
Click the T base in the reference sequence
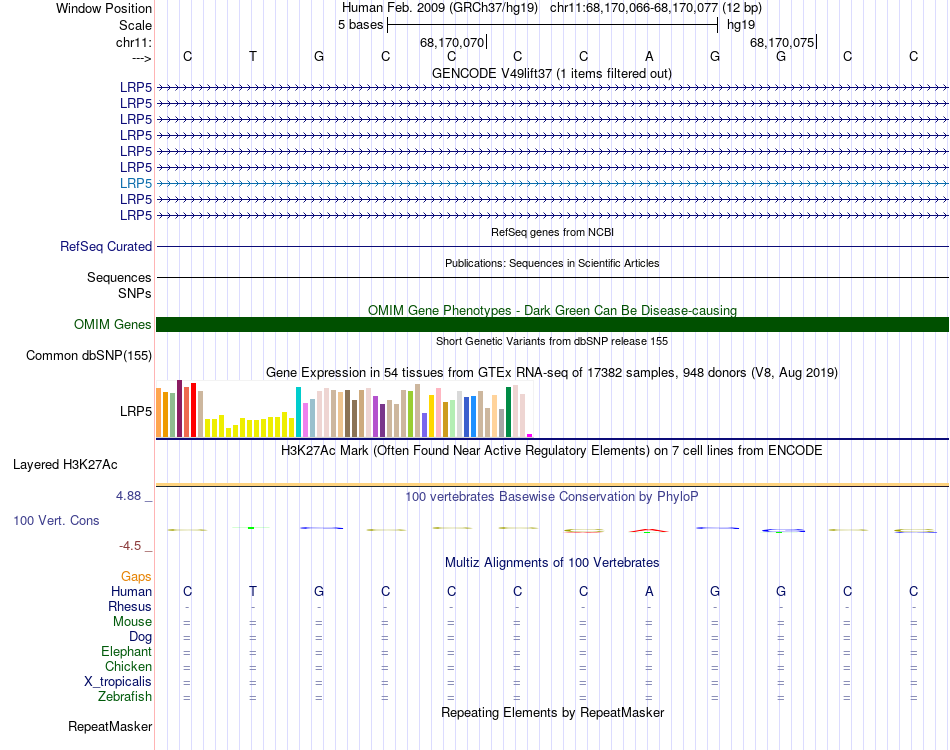coord(253,56)
